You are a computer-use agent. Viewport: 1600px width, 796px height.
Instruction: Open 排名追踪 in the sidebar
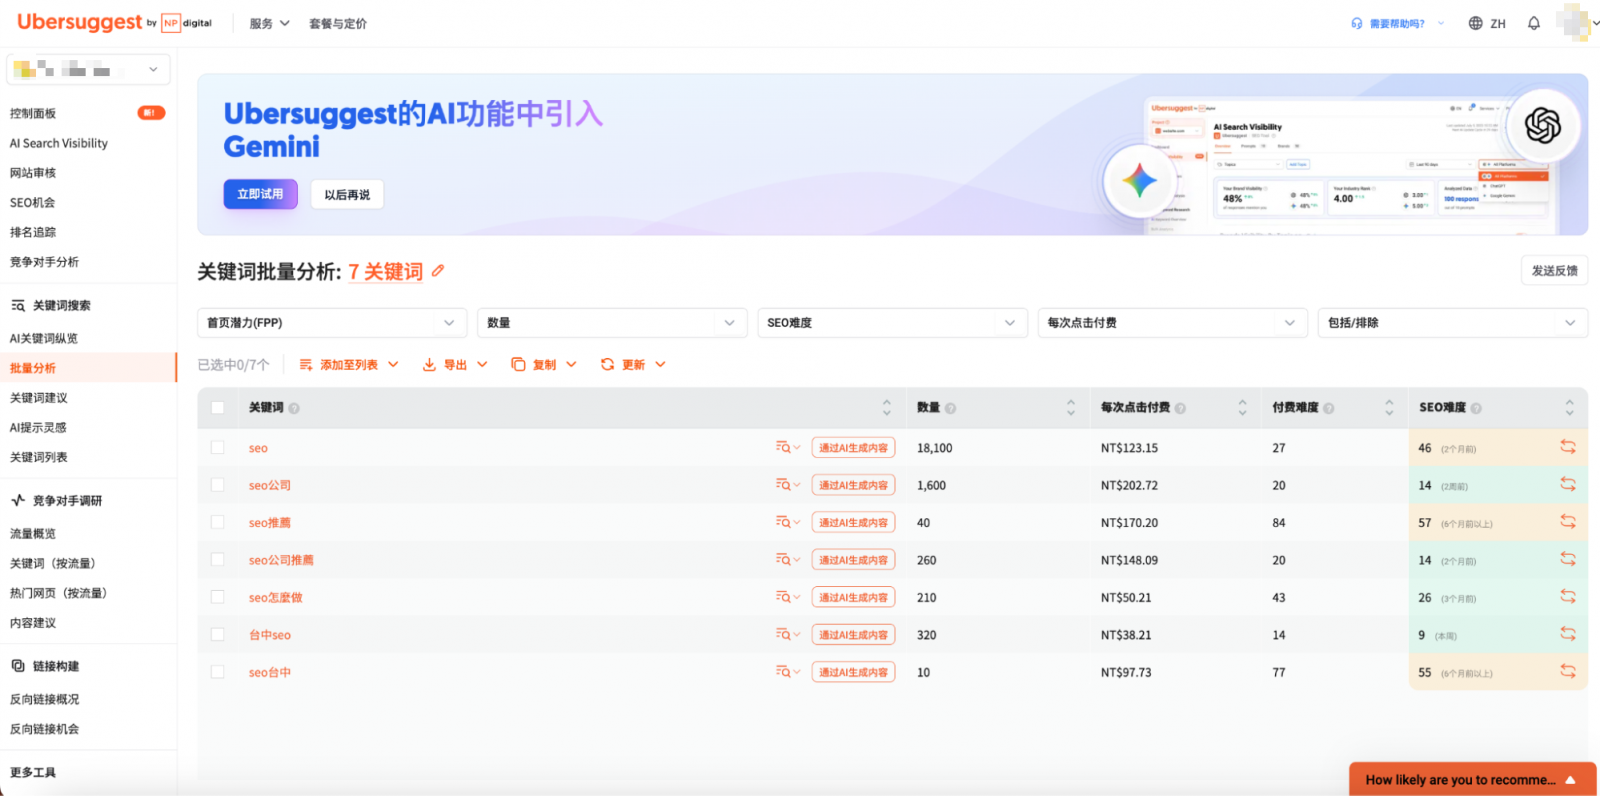(x=33, y=232)
